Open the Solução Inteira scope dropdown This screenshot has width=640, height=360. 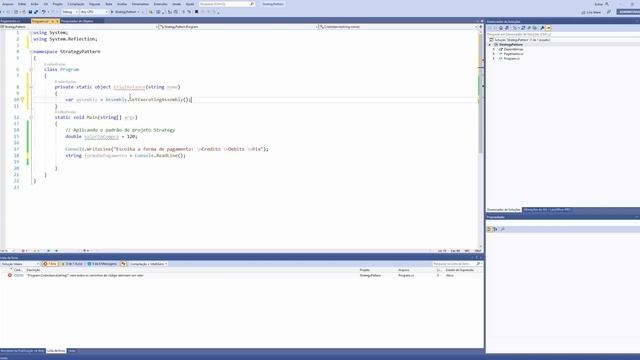20,264
